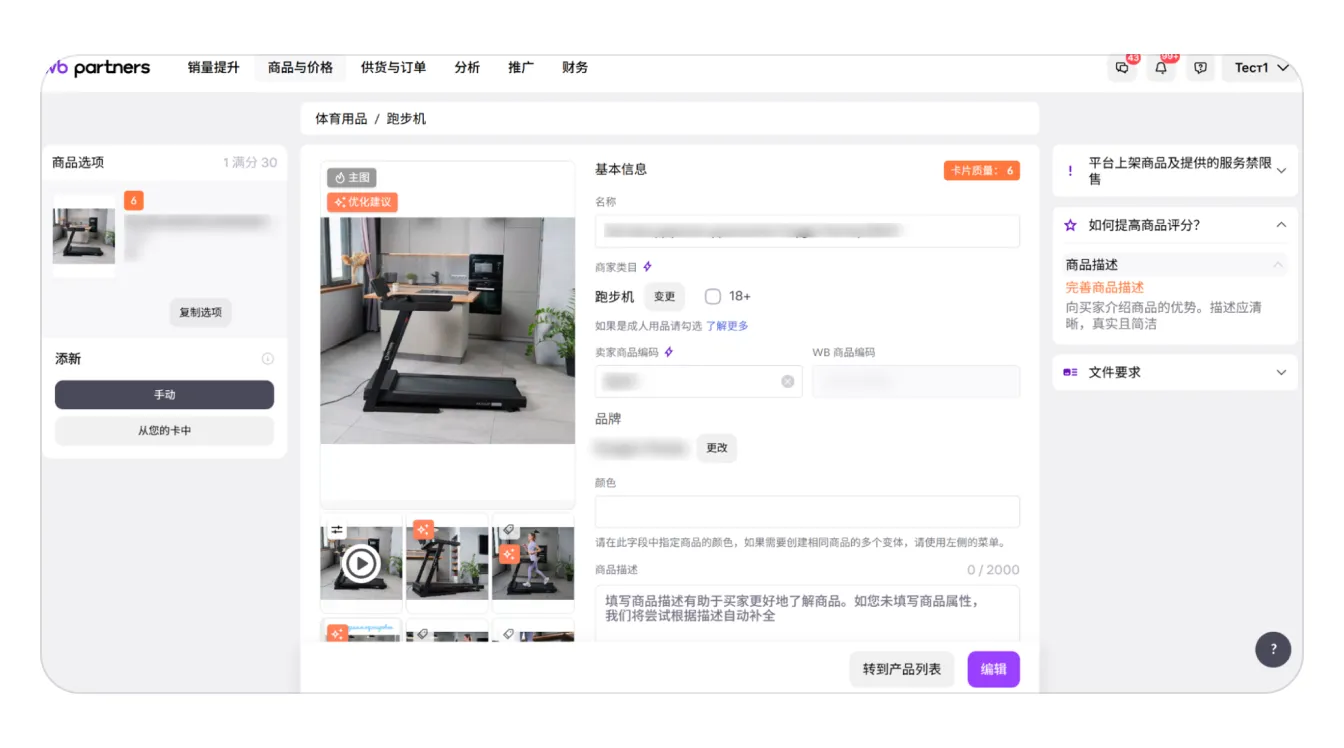Click the tag icon on the runner thumbnail
This screenshot has height=748, width=1344.
click(x=509, y=530)
